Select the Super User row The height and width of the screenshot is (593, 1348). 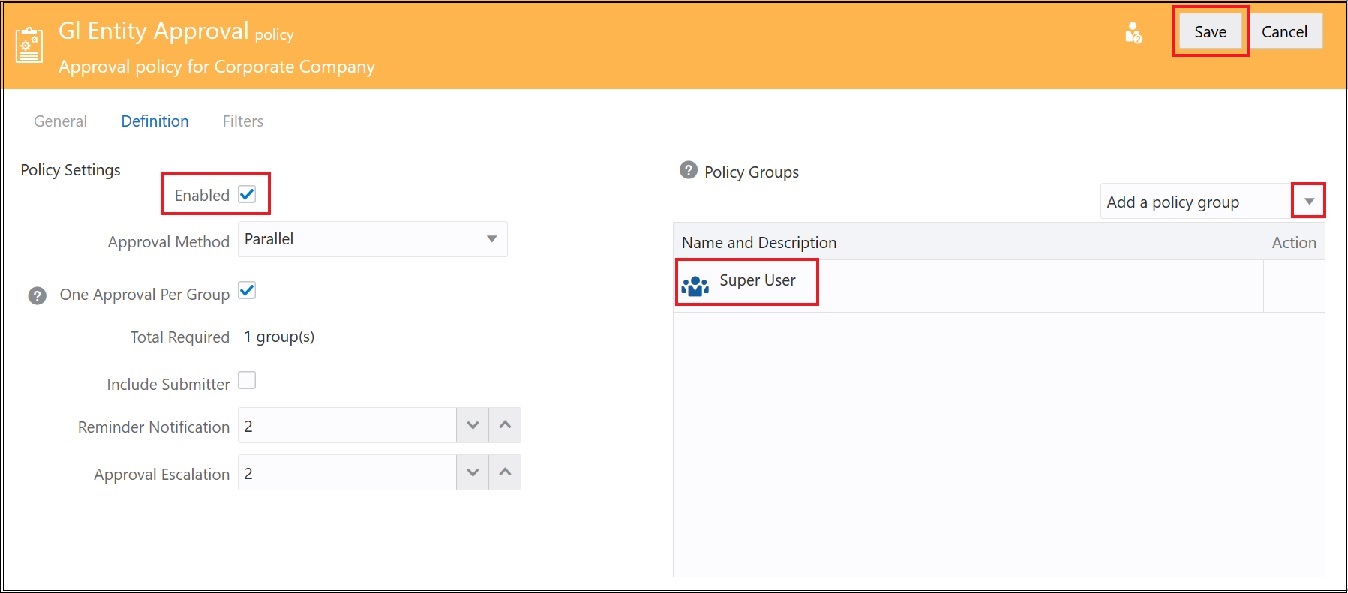760,282
